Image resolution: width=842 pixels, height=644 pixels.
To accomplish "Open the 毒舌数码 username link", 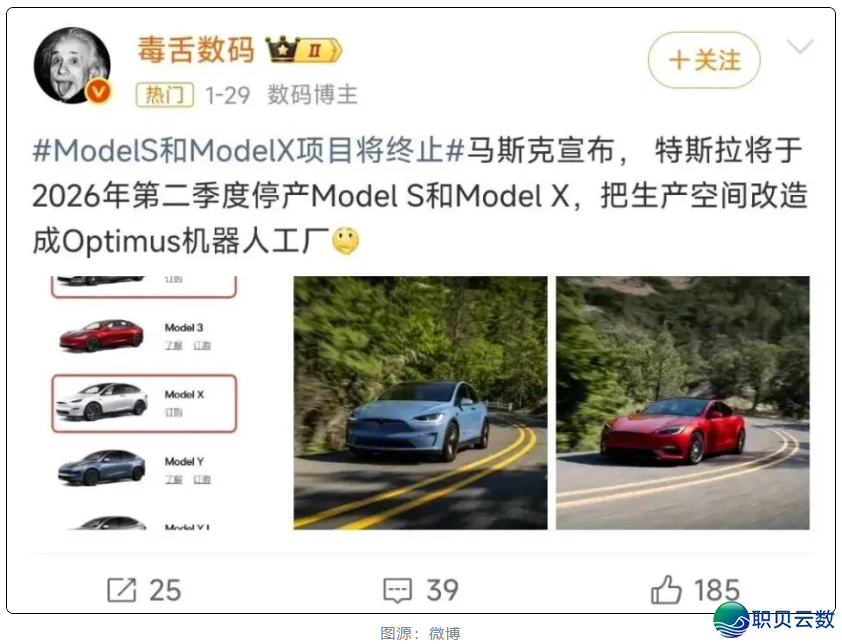I will click(x=195, y=50).
